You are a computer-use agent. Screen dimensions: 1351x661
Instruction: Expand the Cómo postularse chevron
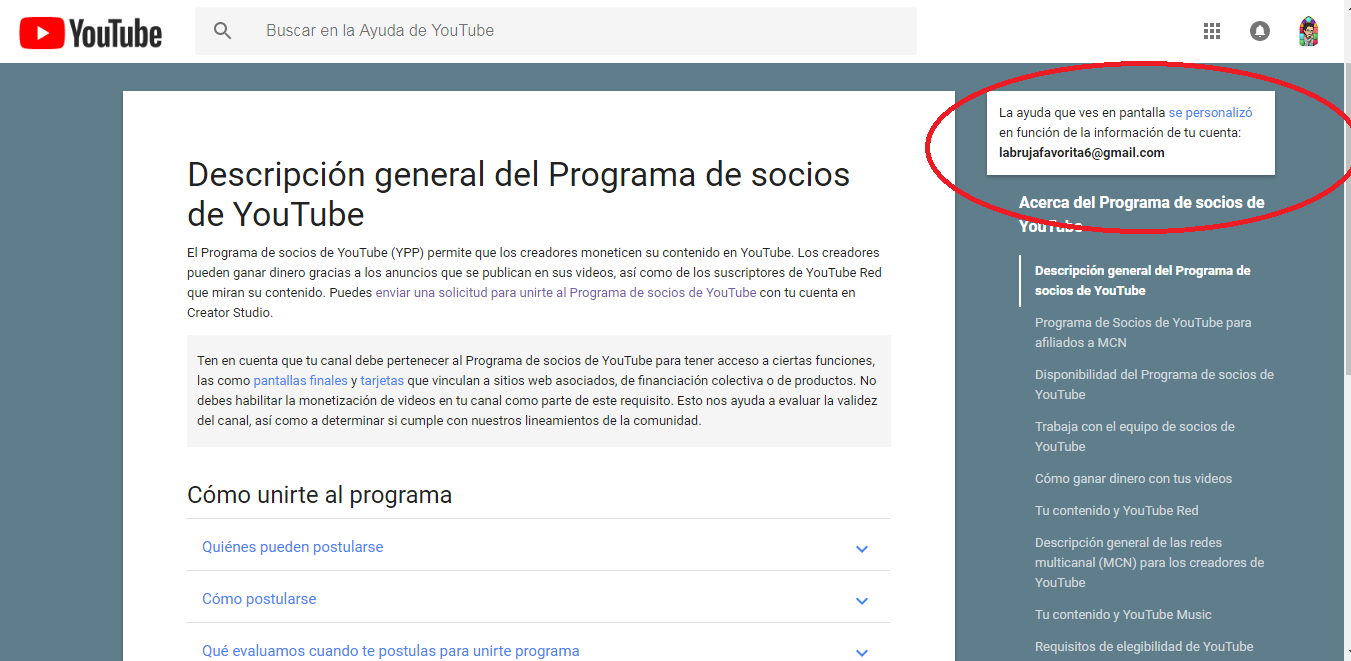point(862,600)
